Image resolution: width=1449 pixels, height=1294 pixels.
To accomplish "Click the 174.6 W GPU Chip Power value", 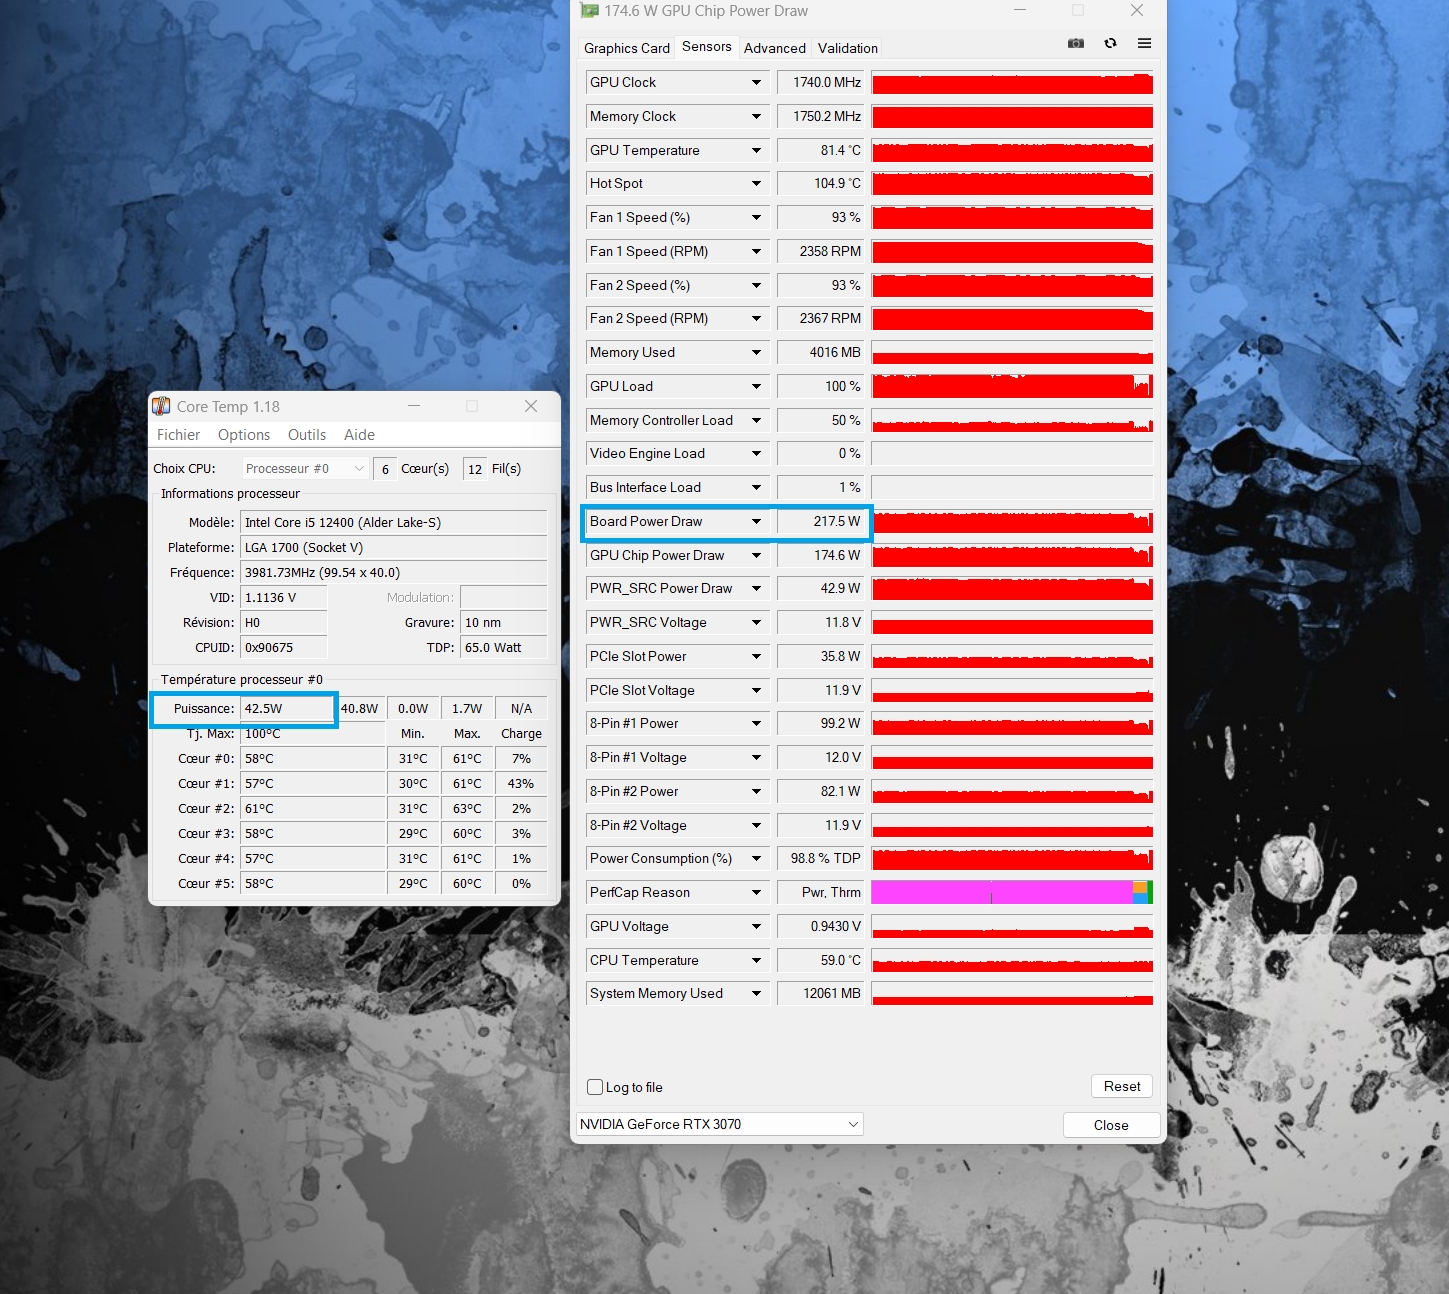I will click(821, 555).
